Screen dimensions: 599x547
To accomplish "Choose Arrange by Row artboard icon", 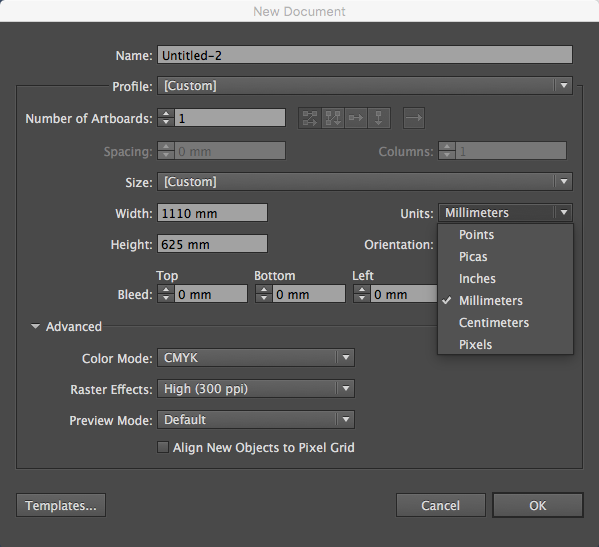I will pyautogui.click(x=356, y=118).
